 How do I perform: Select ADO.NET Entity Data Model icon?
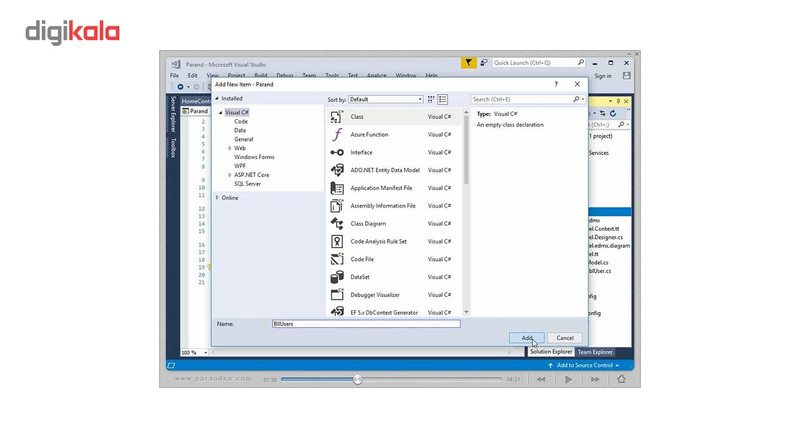pos(337,170)
